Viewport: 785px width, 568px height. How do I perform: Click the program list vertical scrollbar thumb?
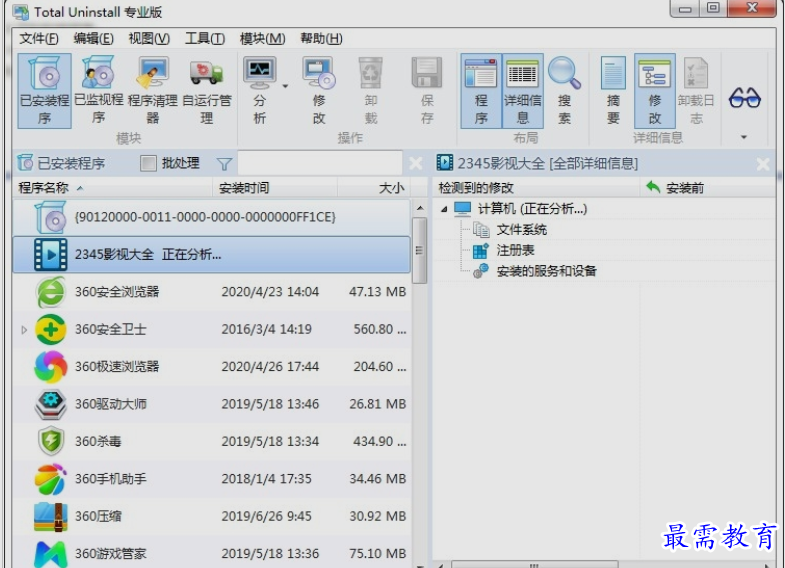point(420,250)
